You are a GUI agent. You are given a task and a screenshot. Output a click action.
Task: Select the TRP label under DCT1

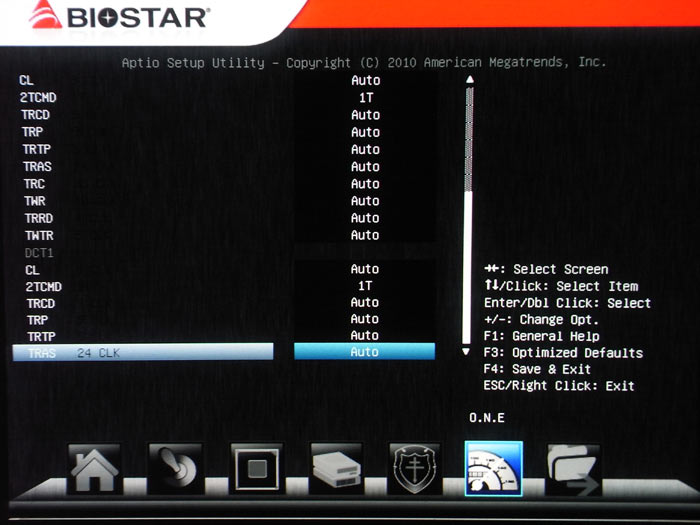(x=38, y=320)
